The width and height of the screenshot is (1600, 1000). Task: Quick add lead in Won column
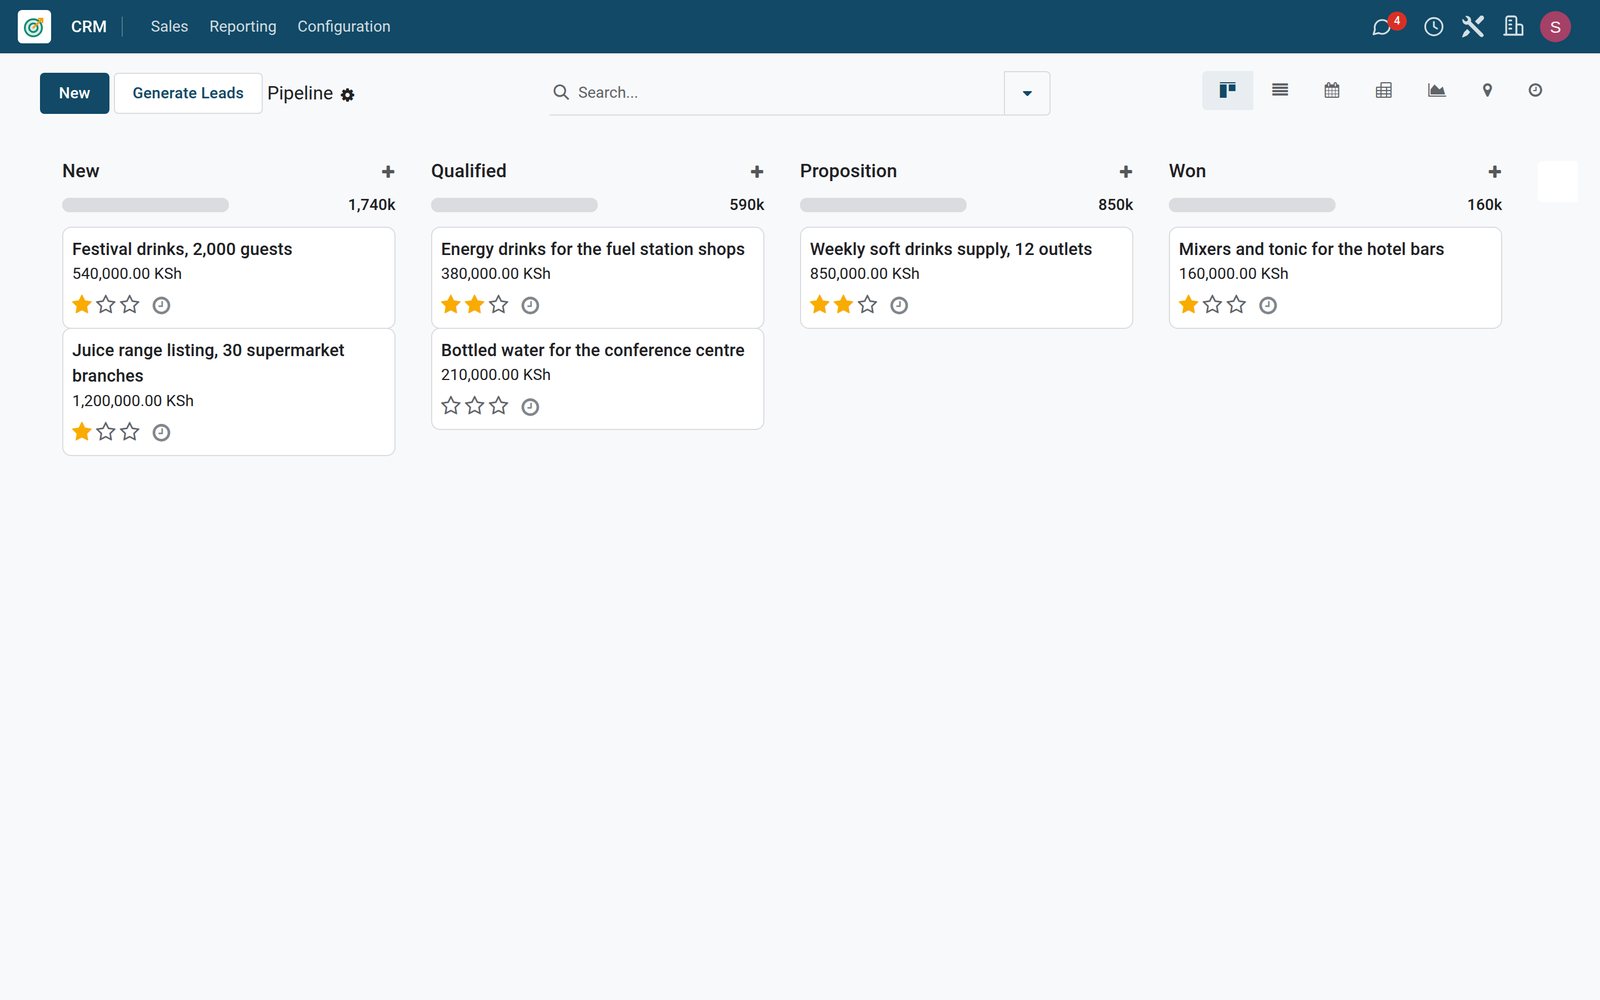[1495, 172]
